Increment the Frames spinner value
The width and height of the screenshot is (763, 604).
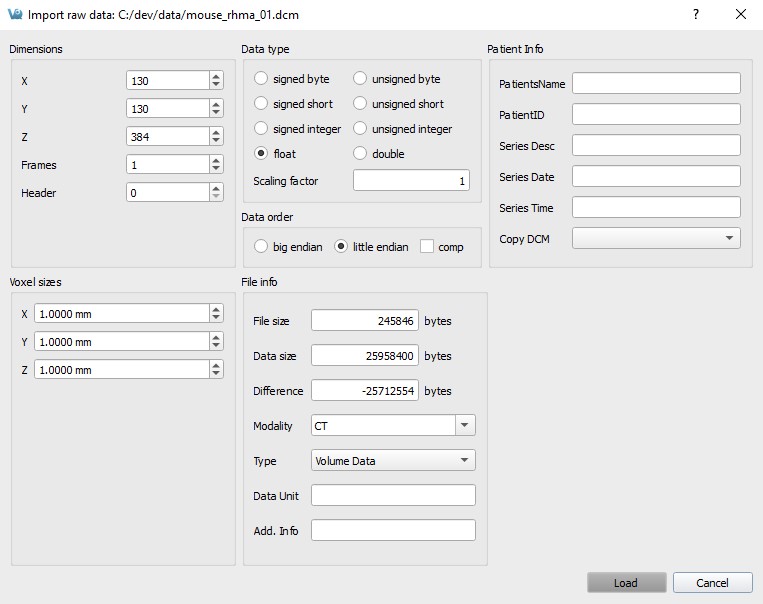pos(216,160)
